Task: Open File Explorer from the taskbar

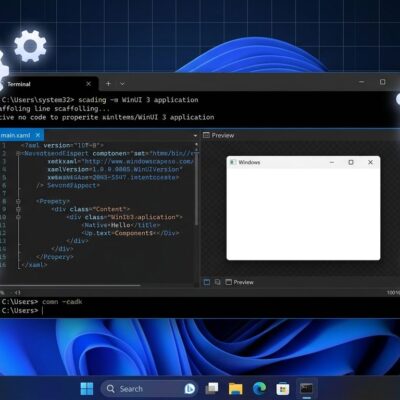Action: click(235, 389)
